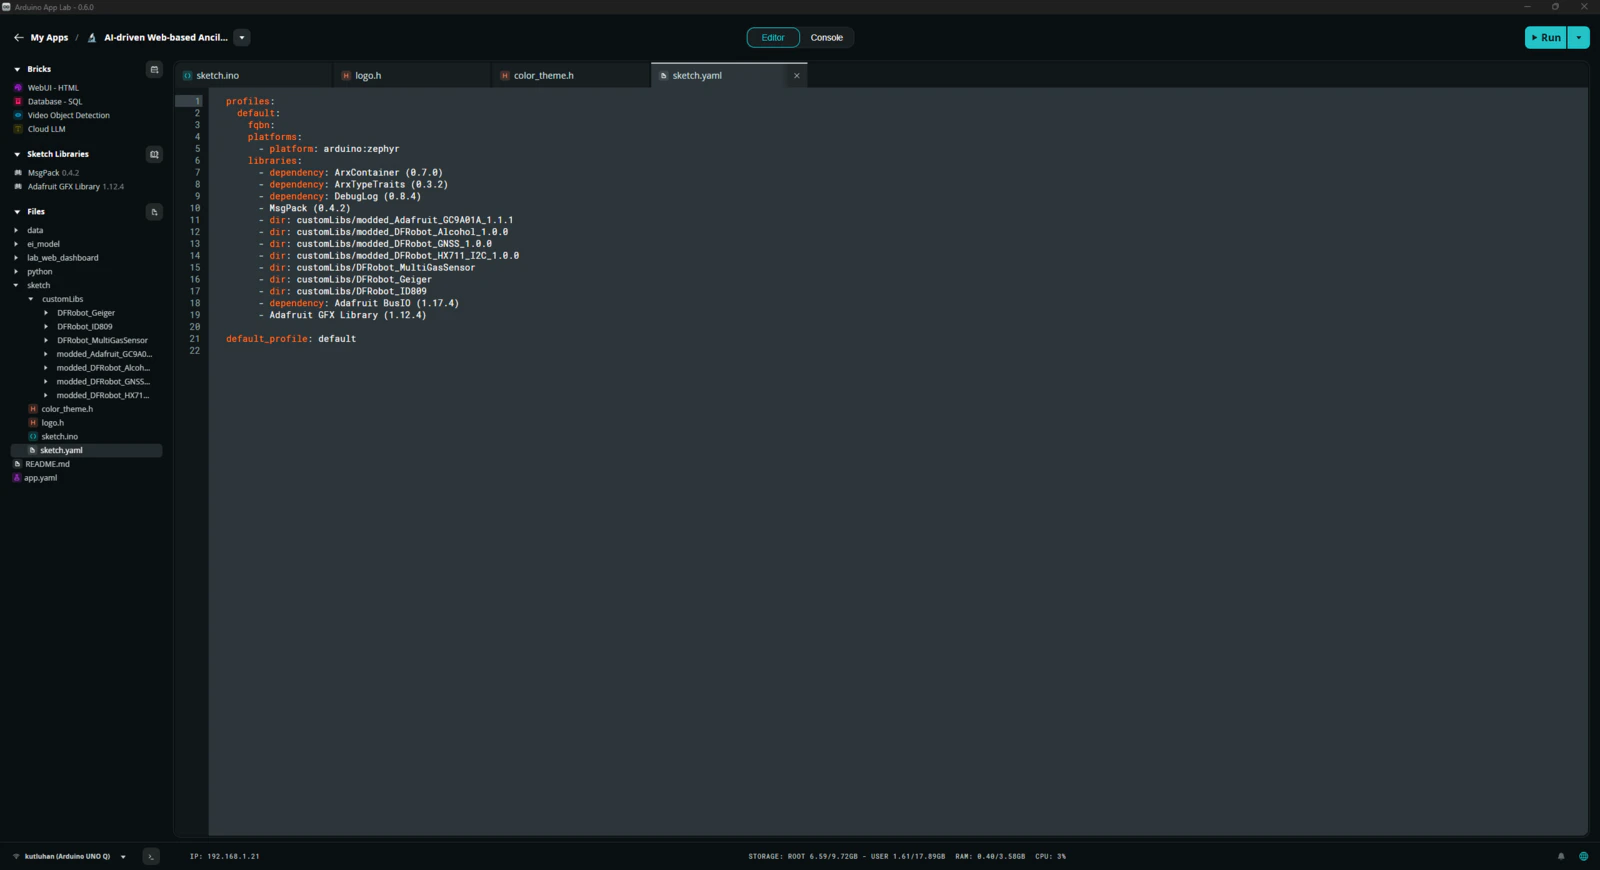Screen dimensions: 1600x870
Task: Select the sketch.yaml tab
Action: pos(730,76)
